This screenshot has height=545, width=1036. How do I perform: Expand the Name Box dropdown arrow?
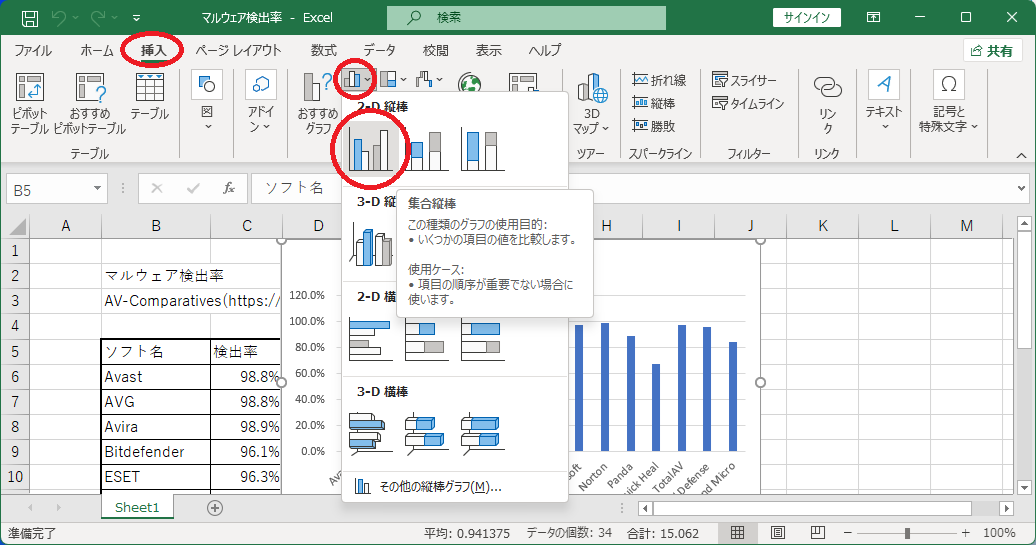click(x=97, y=189)
